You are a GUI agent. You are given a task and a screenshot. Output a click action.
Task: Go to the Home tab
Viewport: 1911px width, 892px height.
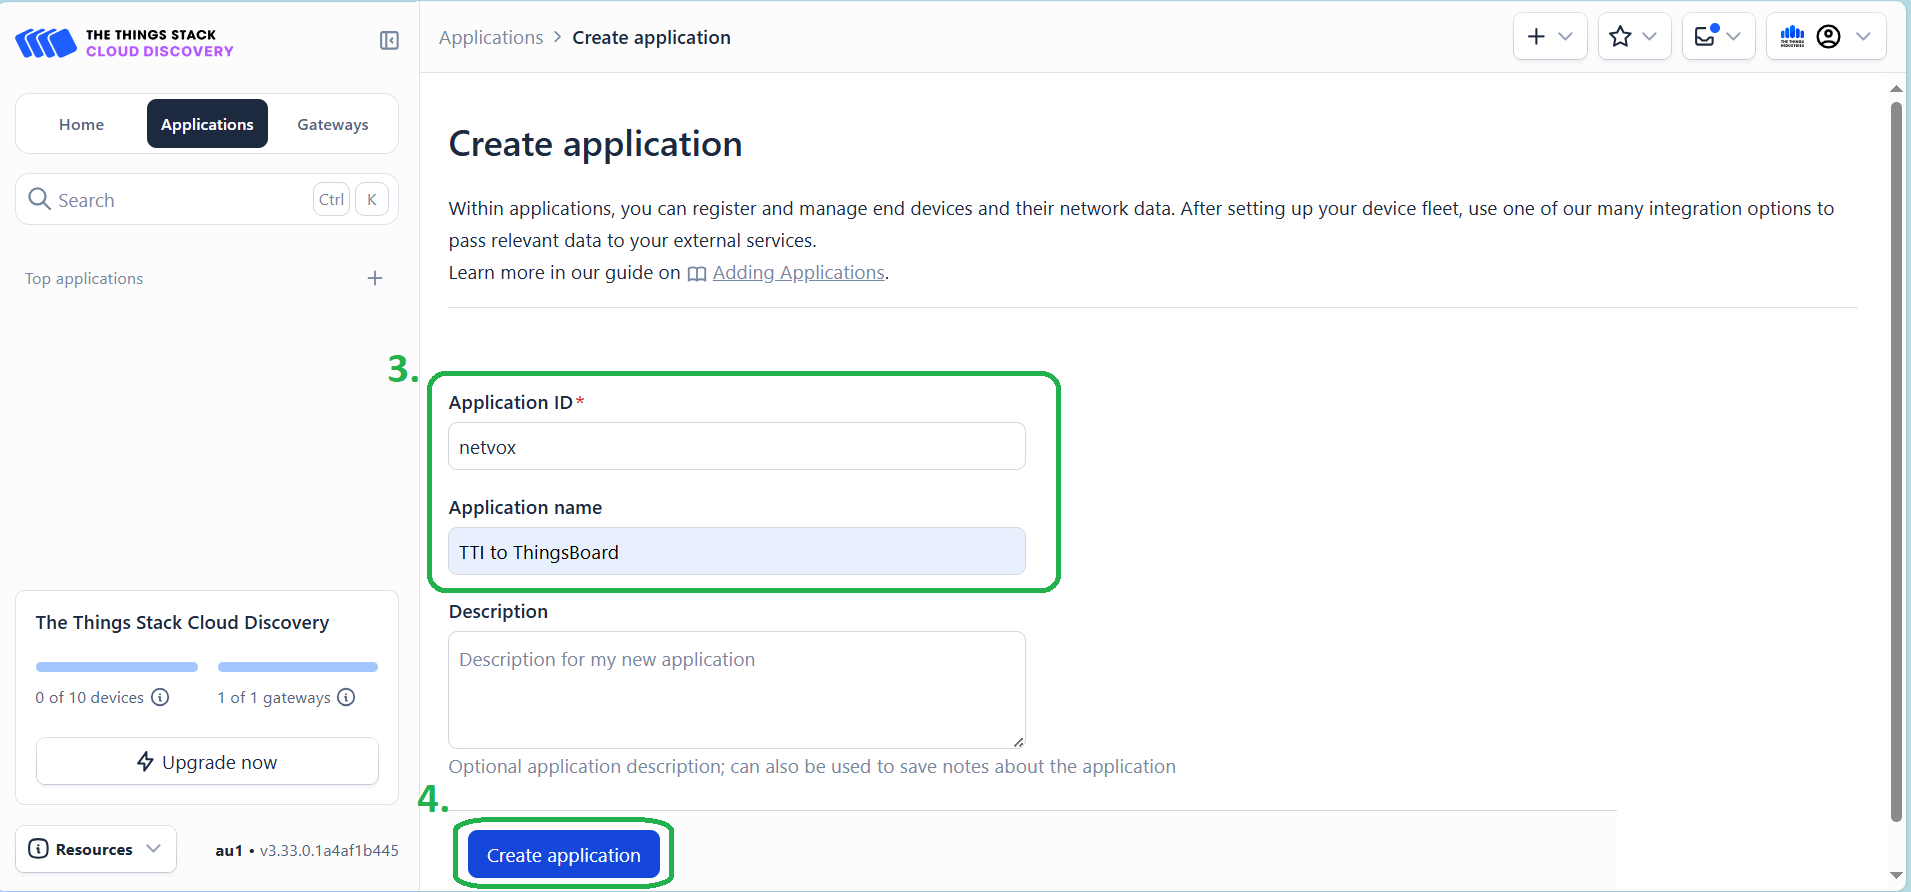click(x=81, y=124)
